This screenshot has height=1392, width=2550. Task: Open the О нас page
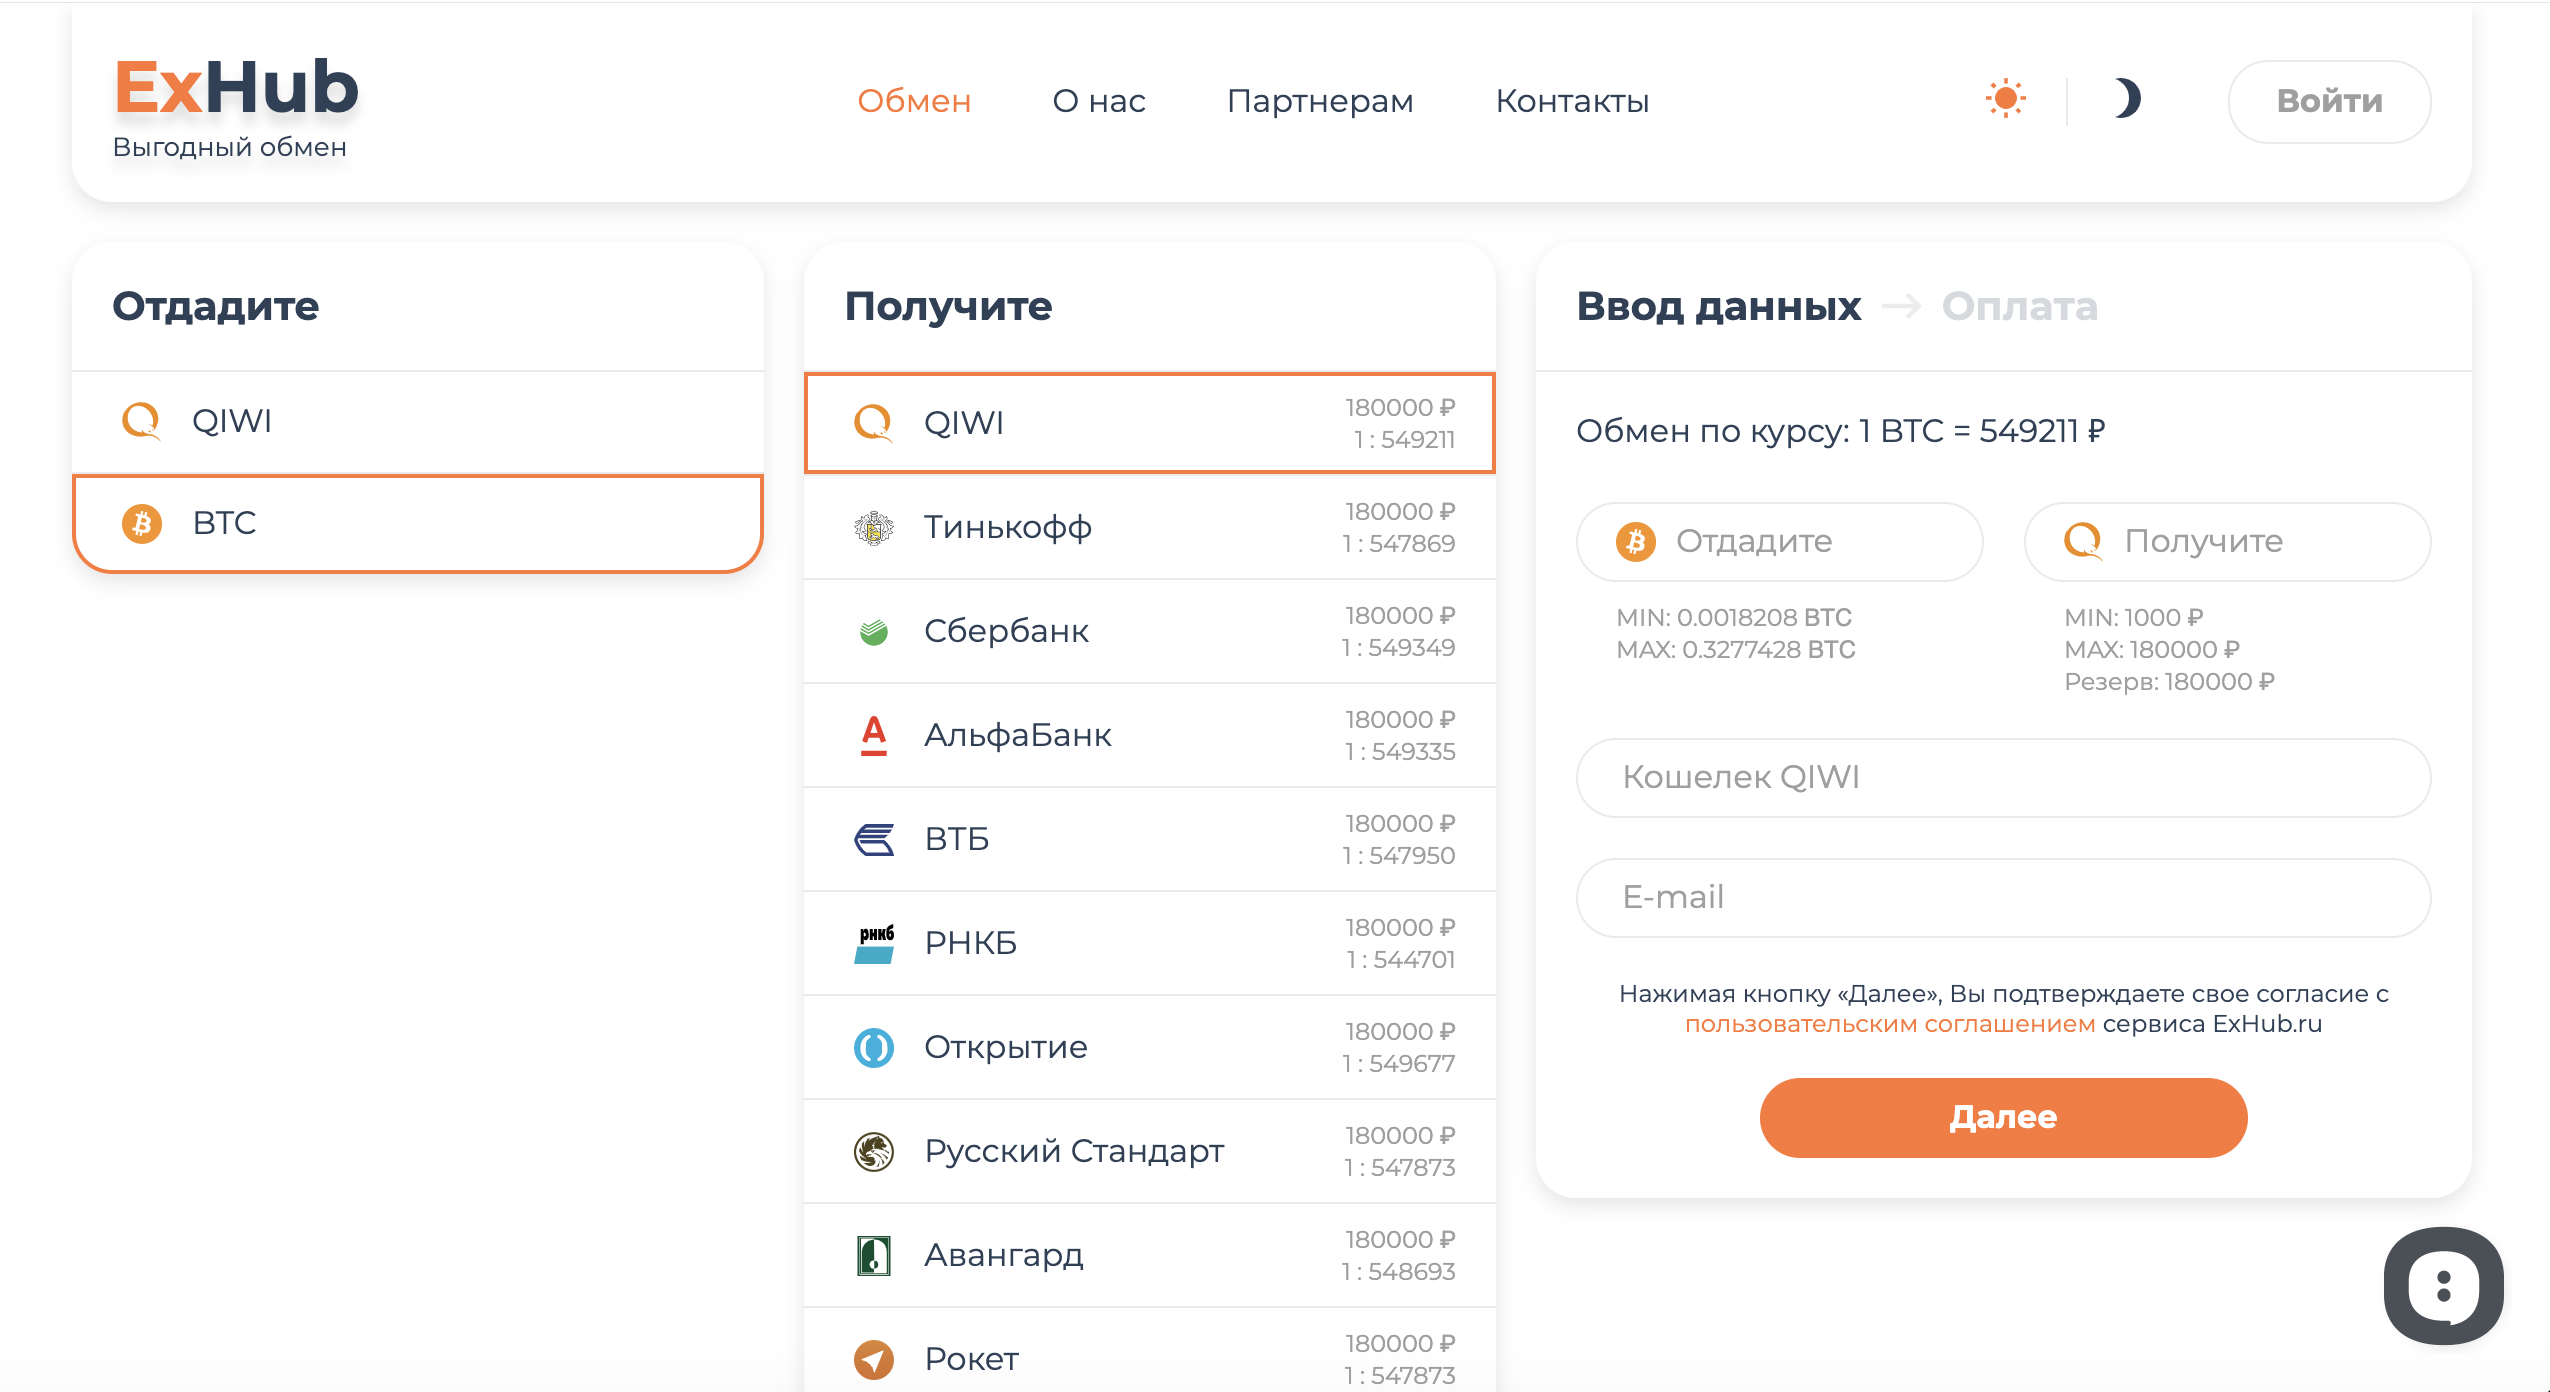click(x=1099, y=101)
